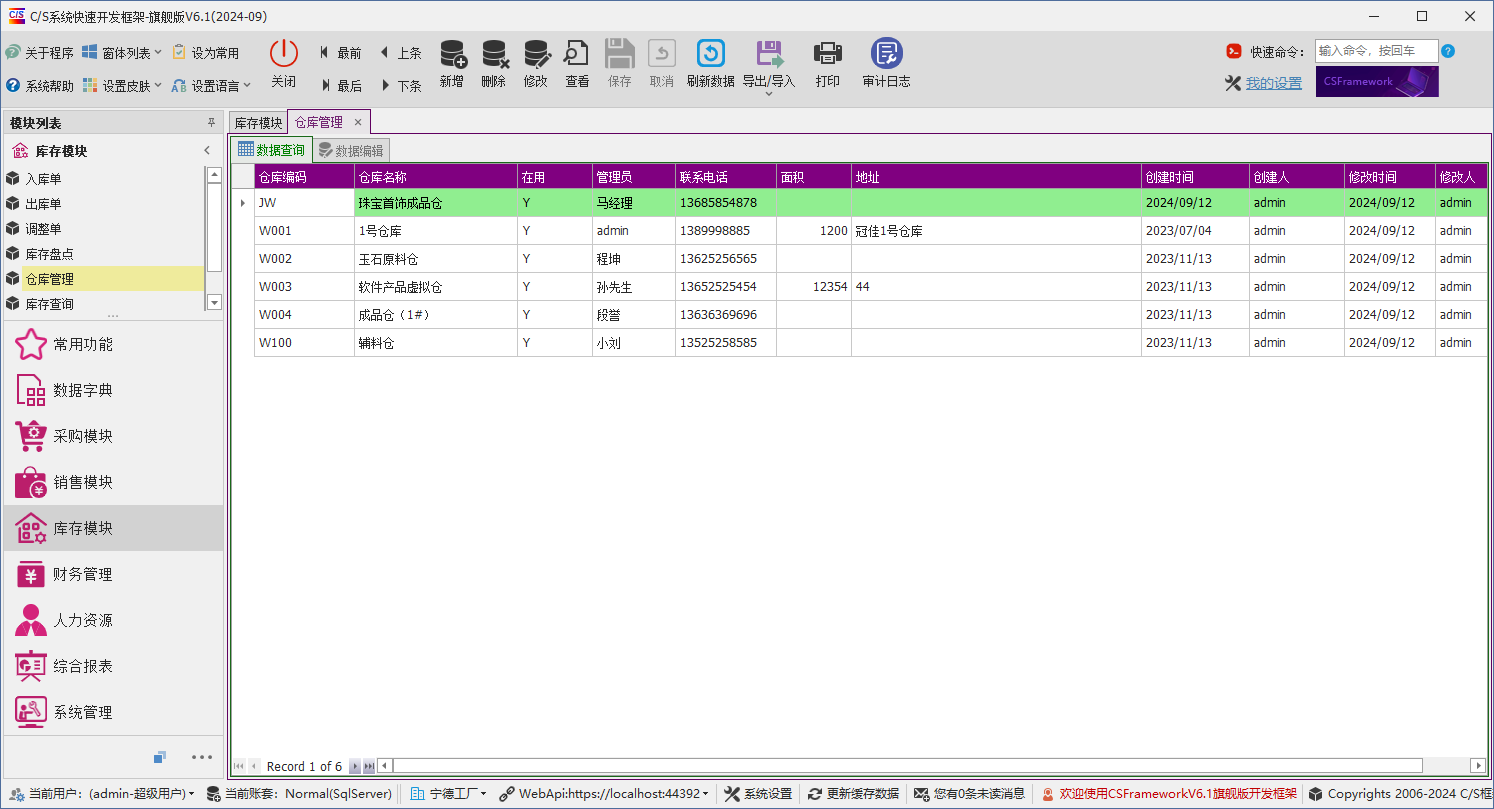Viewport: 1494px width, 809px height.
Task: Open the 审计日志 audit log icon
Action: coord(886,54)
